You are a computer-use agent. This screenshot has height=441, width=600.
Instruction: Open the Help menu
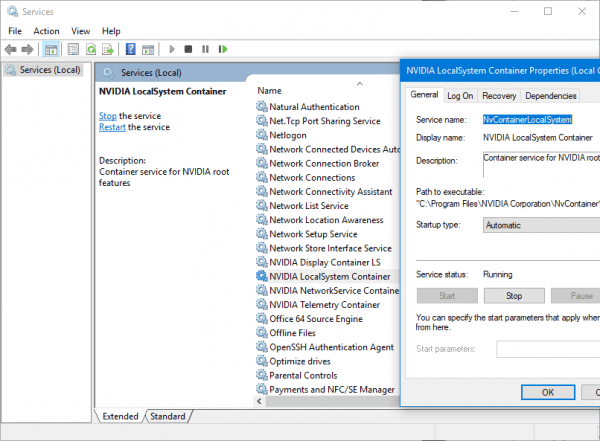tap(111, 31)
